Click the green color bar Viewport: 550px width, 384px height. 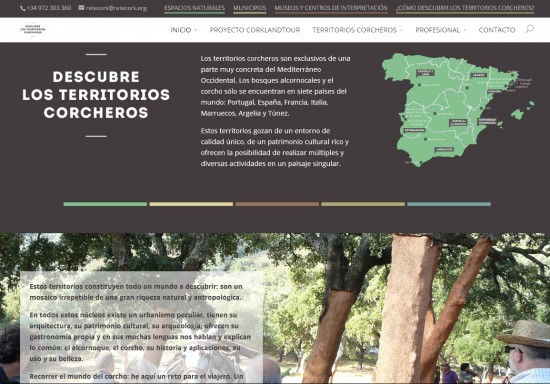point(105,204)
